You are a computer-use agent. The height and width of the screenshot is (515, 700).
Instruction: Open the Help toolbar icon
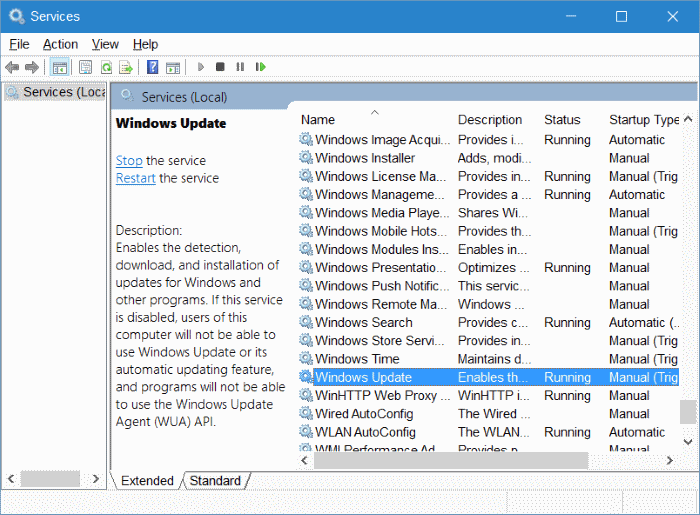pyautogui.click(x=153, y=67)
